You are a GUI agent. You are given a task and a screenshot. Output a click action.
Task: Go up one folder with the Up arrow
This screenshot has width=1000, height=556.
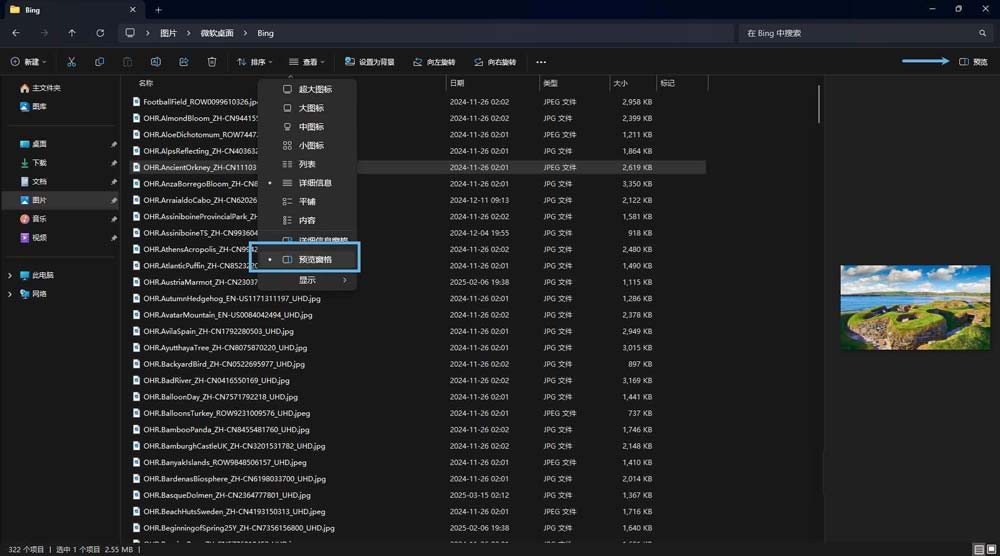coord(72,33)
